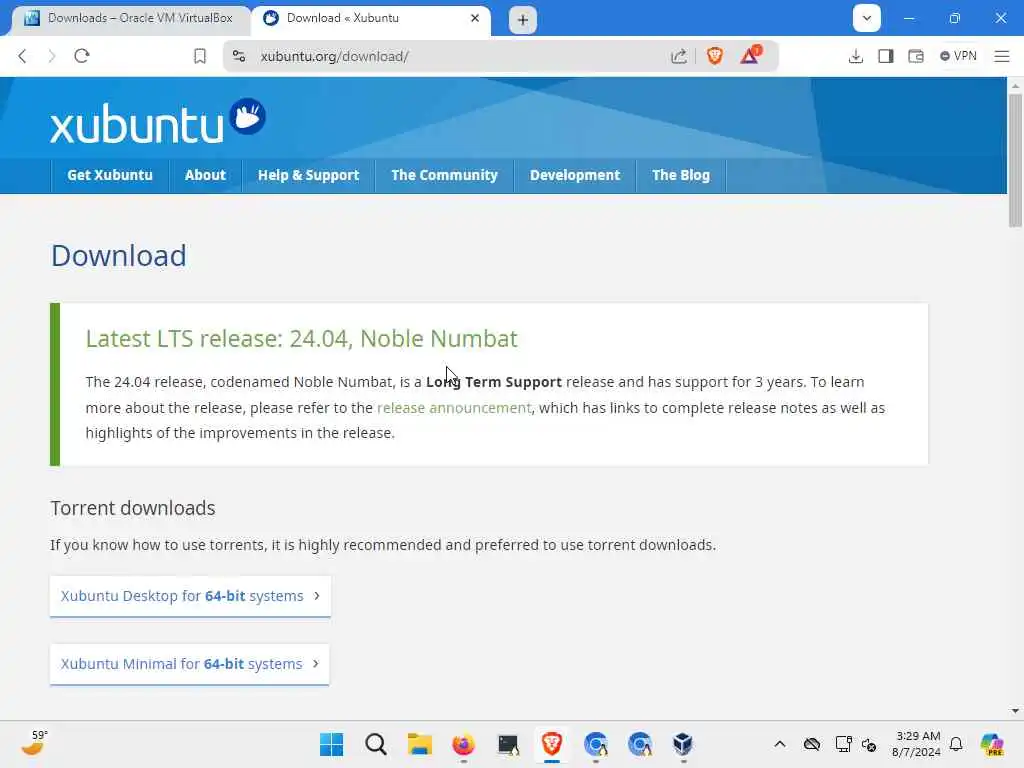The height and width of the screenshot is (768, 1024).
Task: Open the Get Xubuntu menu
Action: [x=110, y=175]
